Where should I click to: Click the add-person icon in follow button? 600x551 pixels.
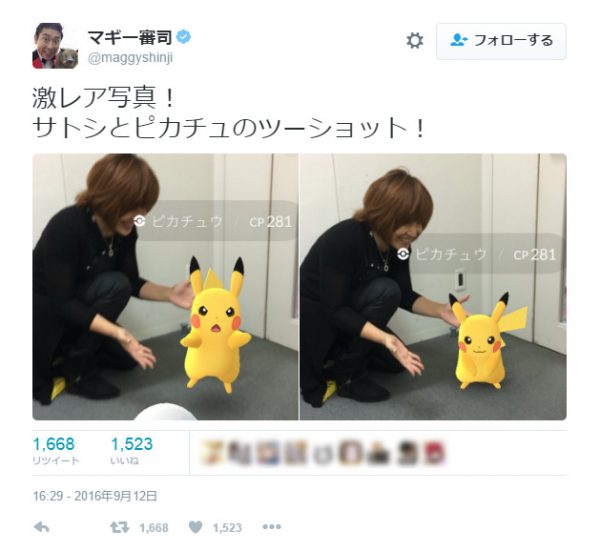coord(459,40)
